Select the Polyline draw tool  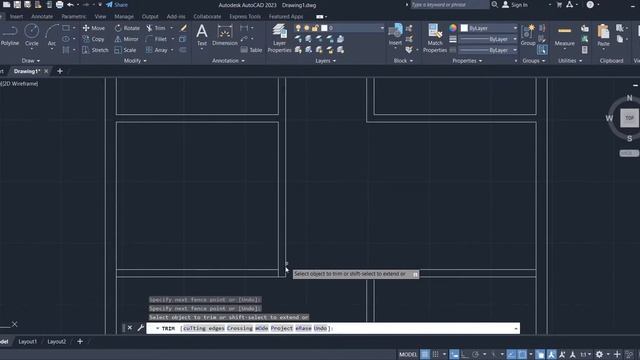point(9,35)
